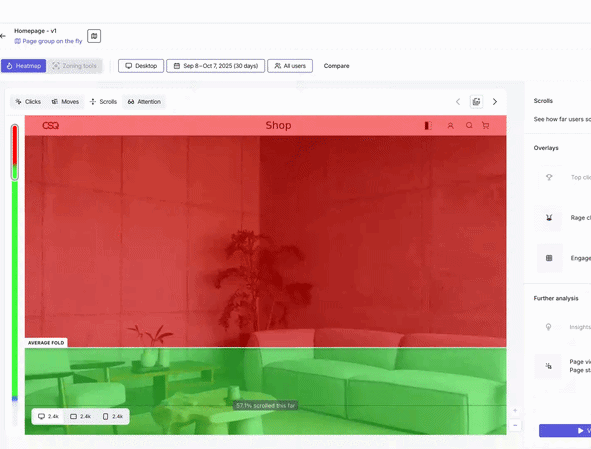
Task: Zoom in with the plus button
Action: click(515, 410)
